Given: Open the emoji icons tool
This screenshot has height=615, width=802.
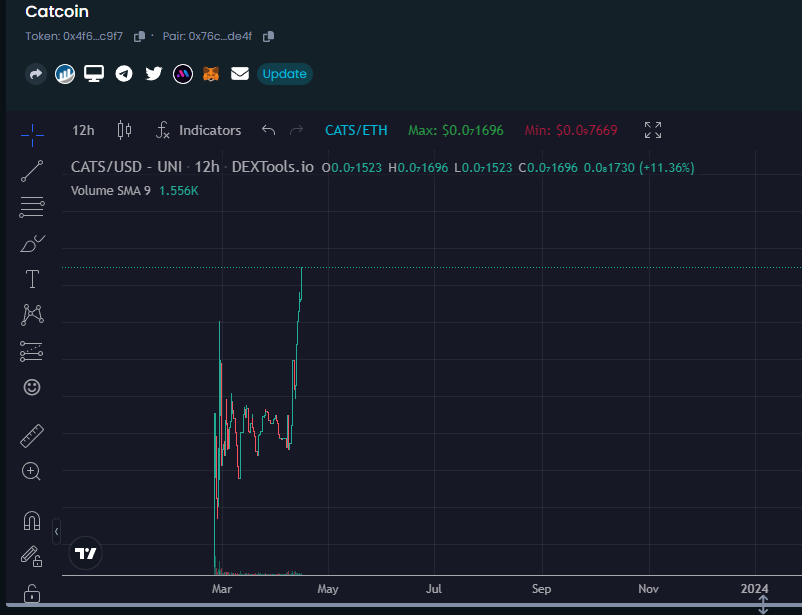Looking at the screenshot, I should [32, 387].
